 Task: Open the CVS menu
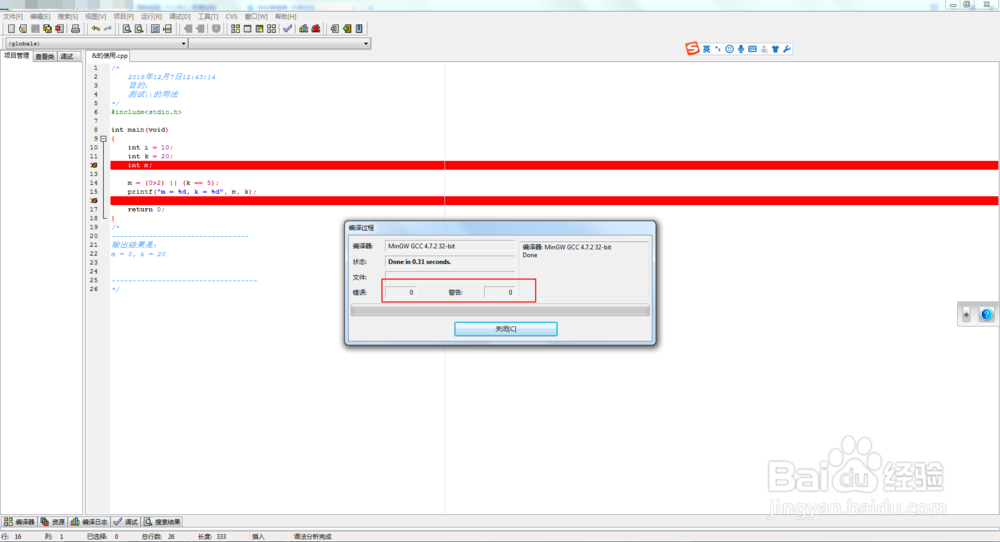[232, 17]
